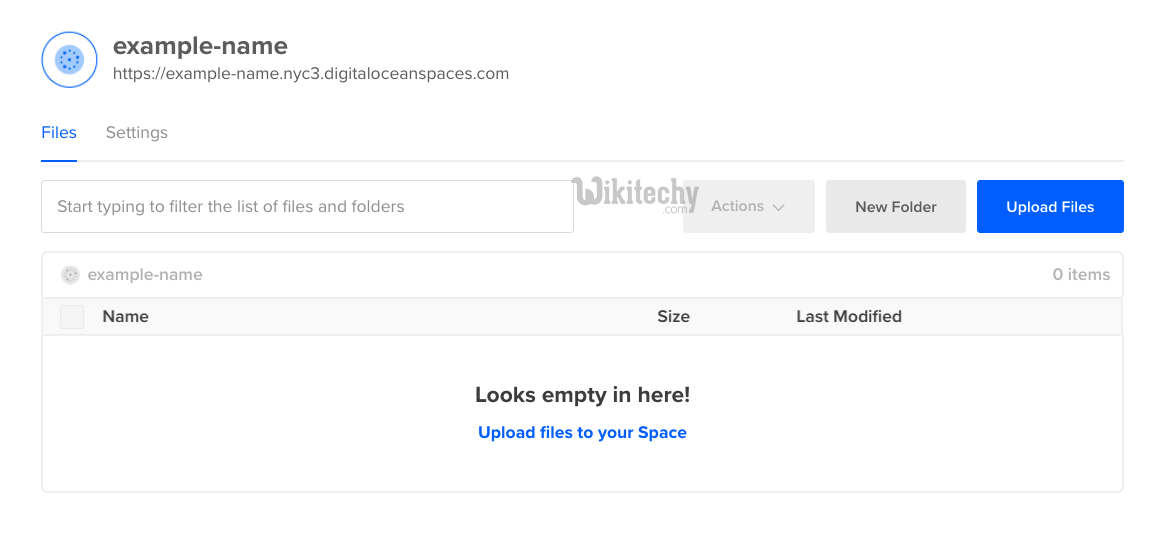Click the chevron arrow on the Actions button
The width and height of the screenshot is (1166, 541).
pos(779,207)
